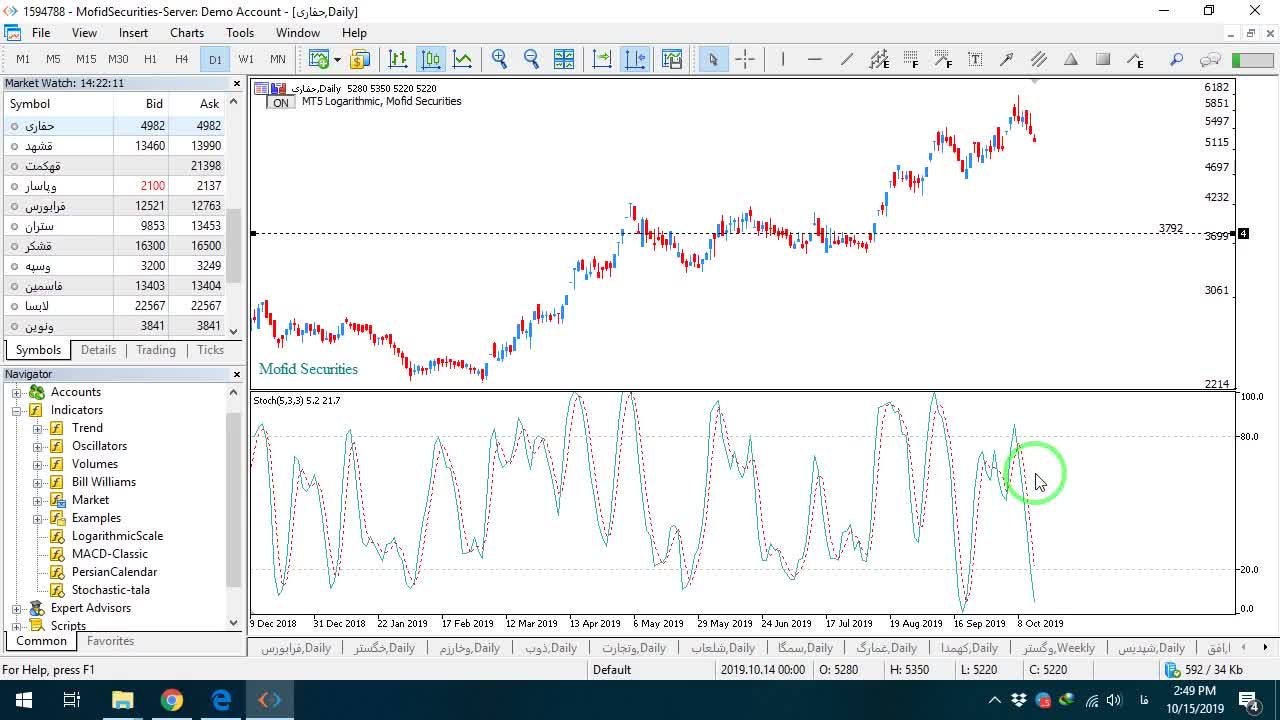Open the Insert menu
This screenshot has width=1280, height=720.
pos(133,33)
